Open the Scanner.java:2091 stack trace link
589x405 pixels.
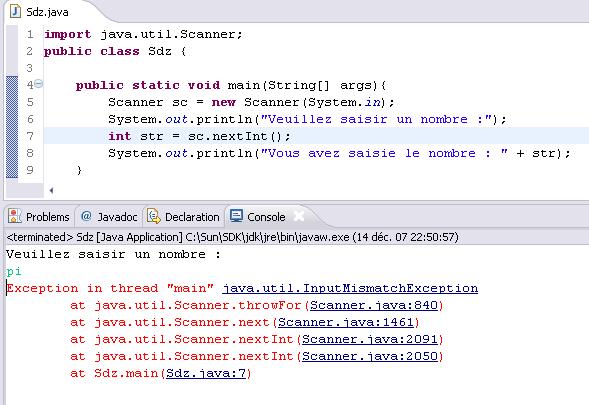(x=370, y=339)
